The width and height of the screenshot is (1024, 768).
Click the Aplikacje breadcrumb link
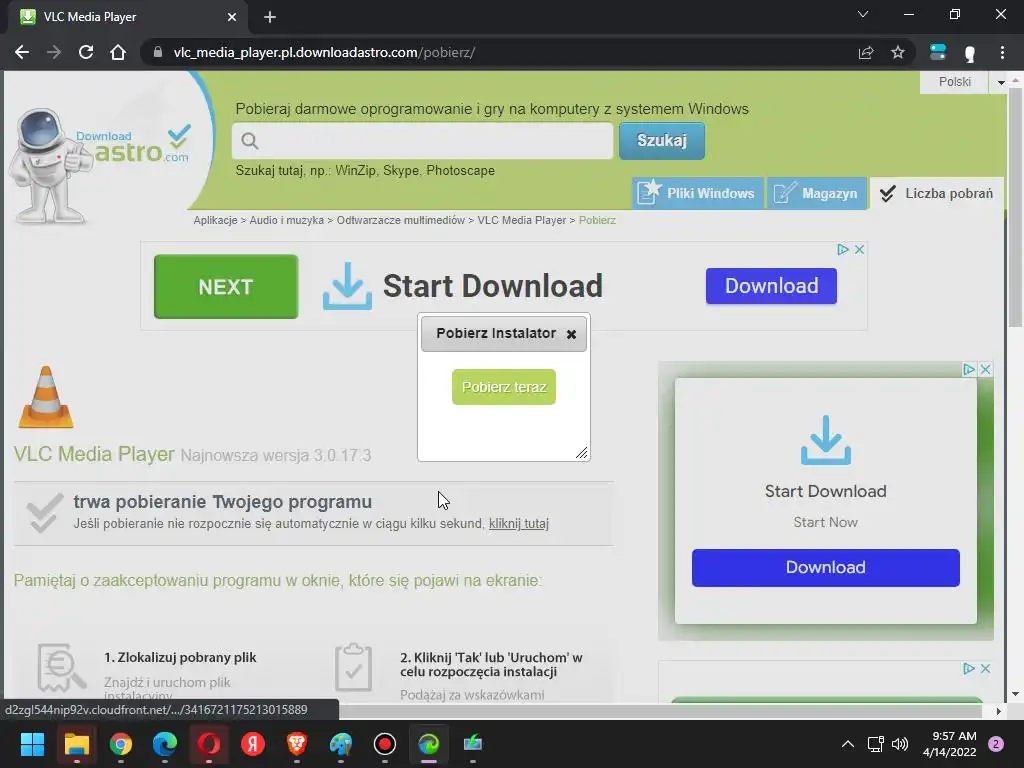point(216,220)
